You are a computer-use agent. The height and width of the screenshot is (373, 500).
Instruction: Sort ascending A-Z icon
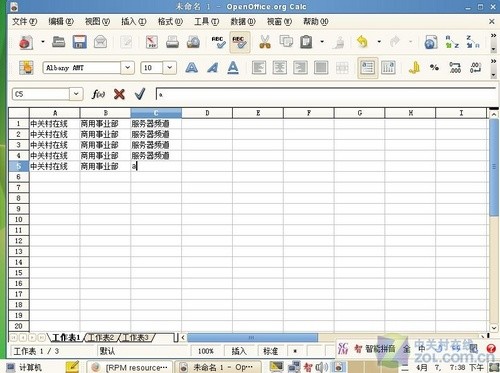pos(452,42)
